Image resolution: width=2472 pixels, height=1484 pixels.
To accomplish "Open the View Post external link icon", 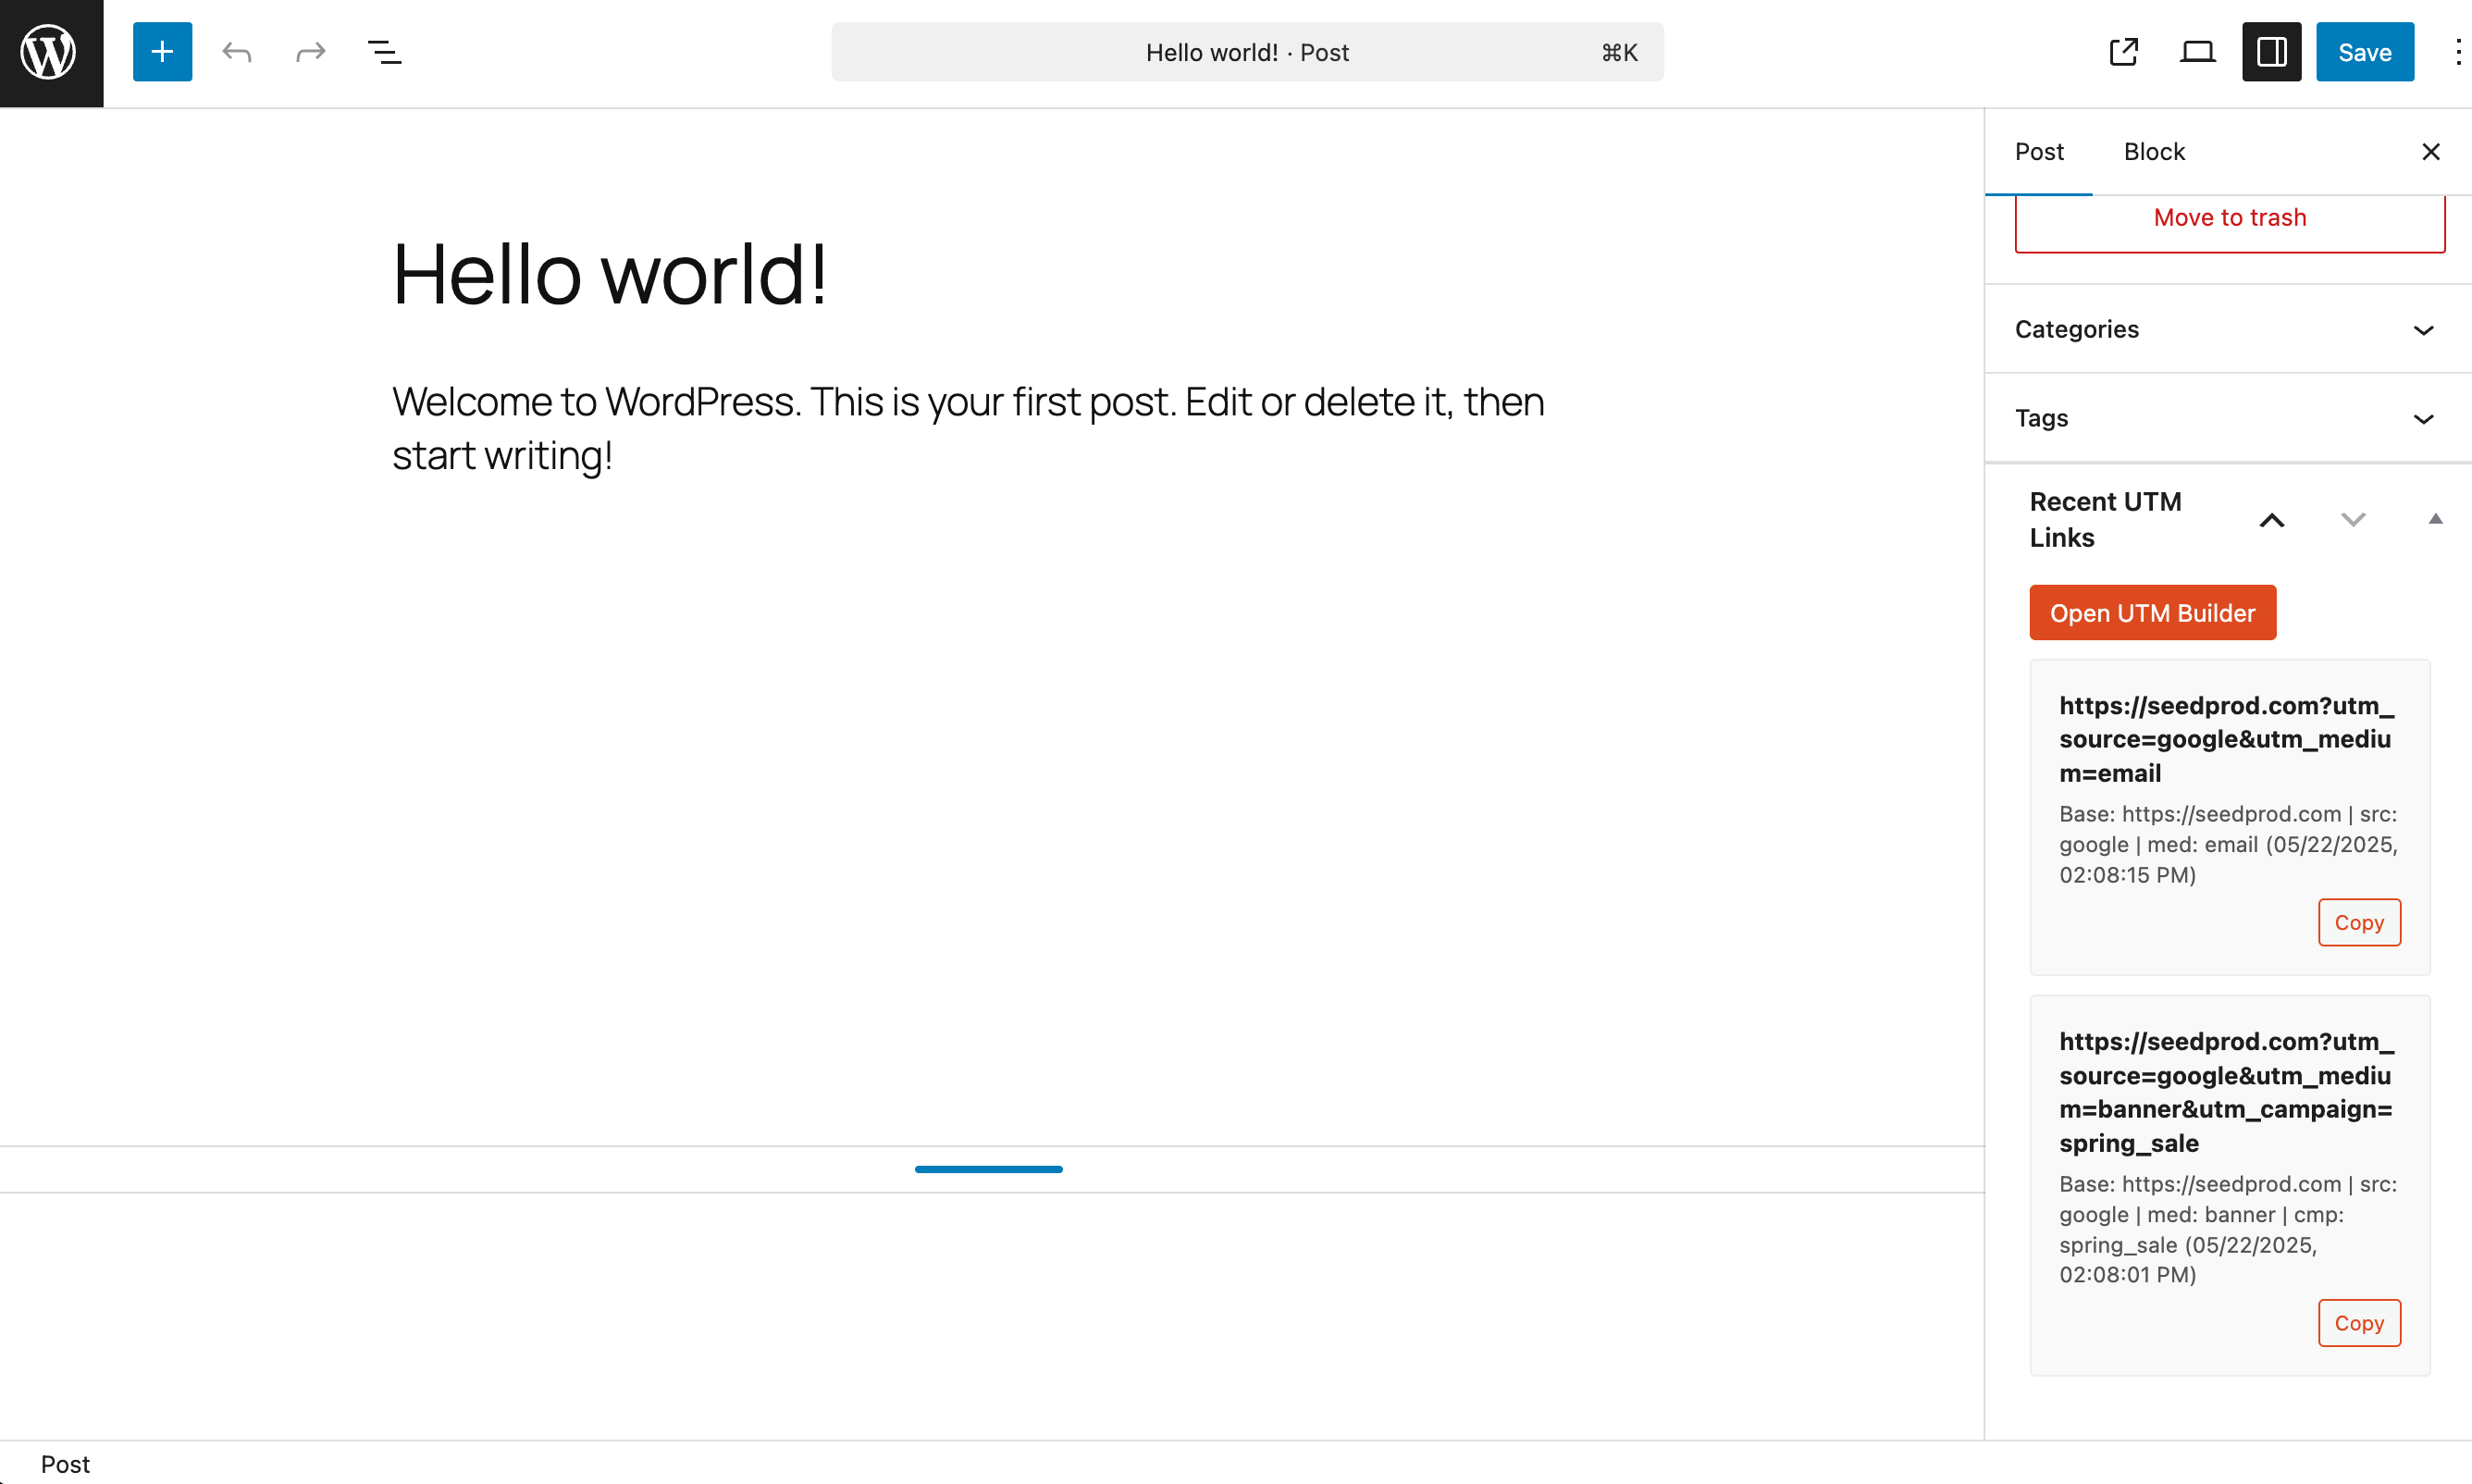I will [2123, 52].
